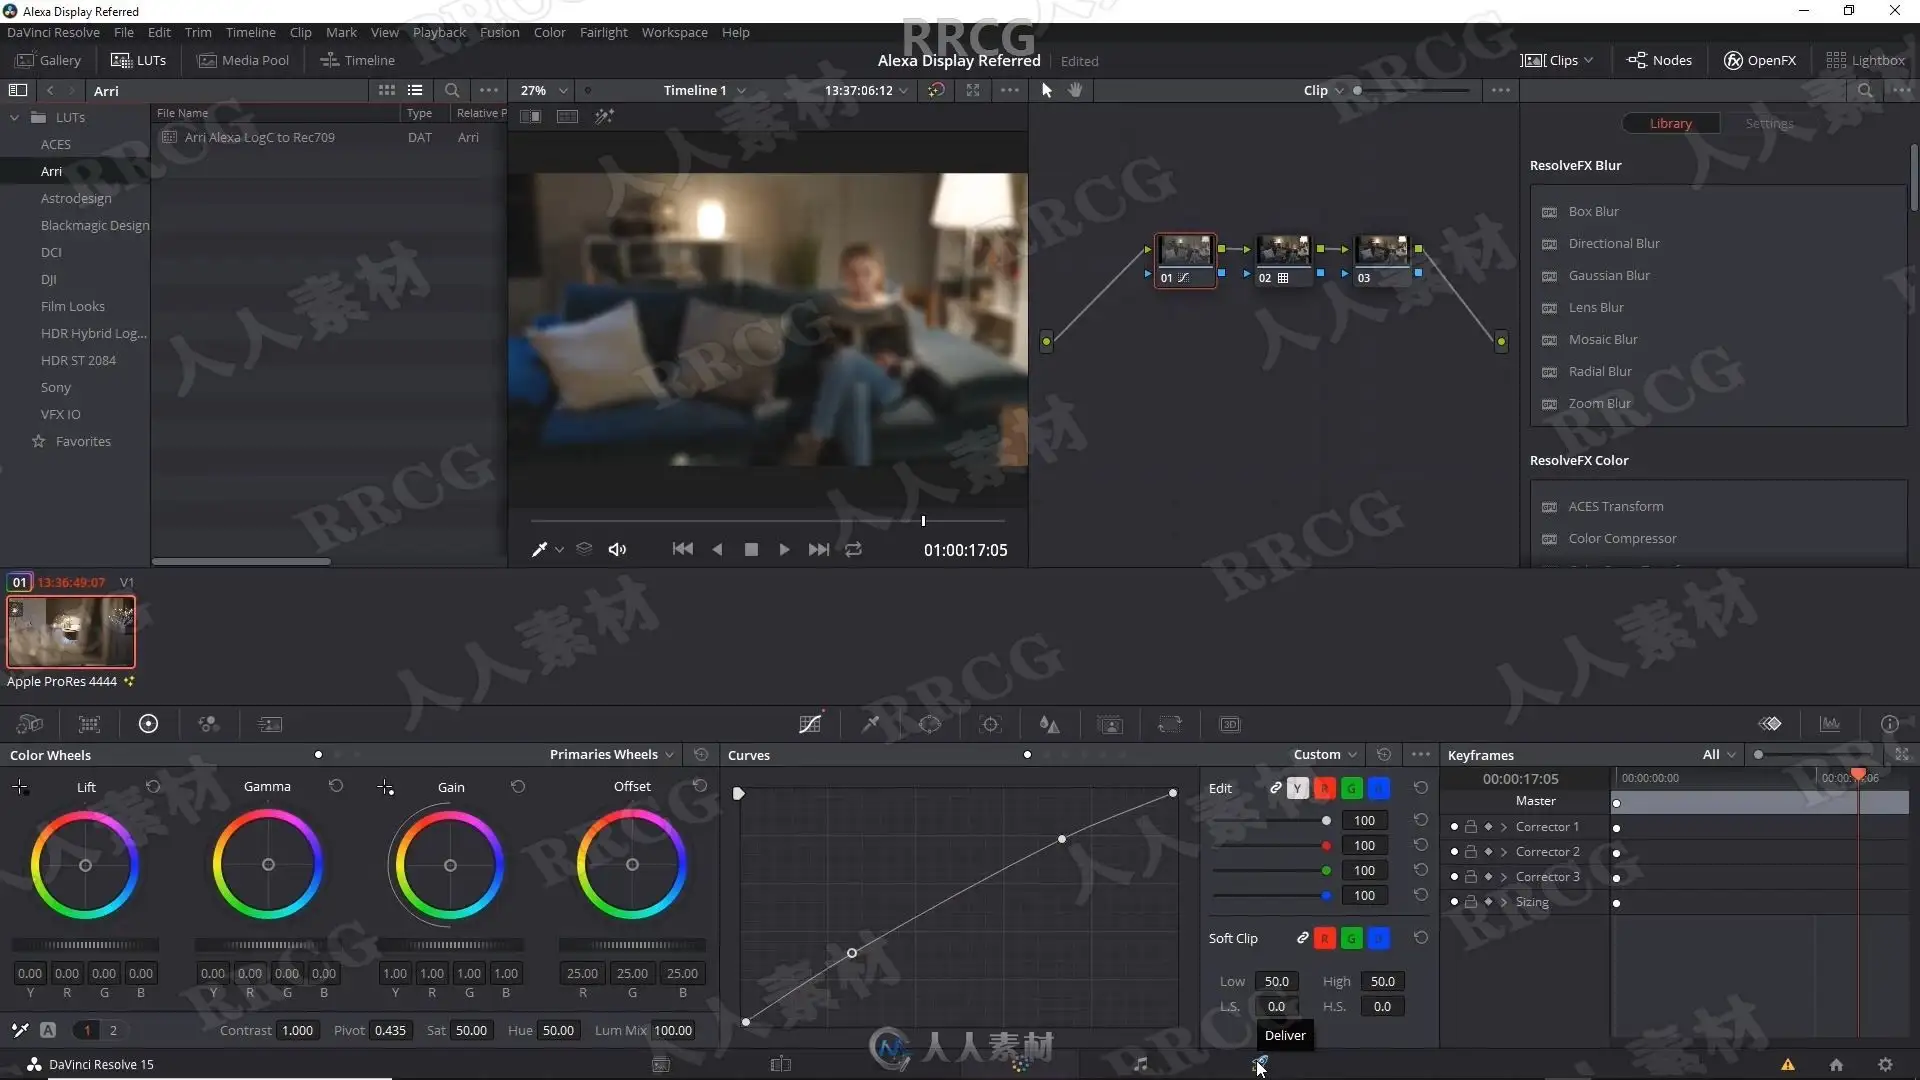
Task: Click the Color Wheels palette icon
Action: pos(148,724)
